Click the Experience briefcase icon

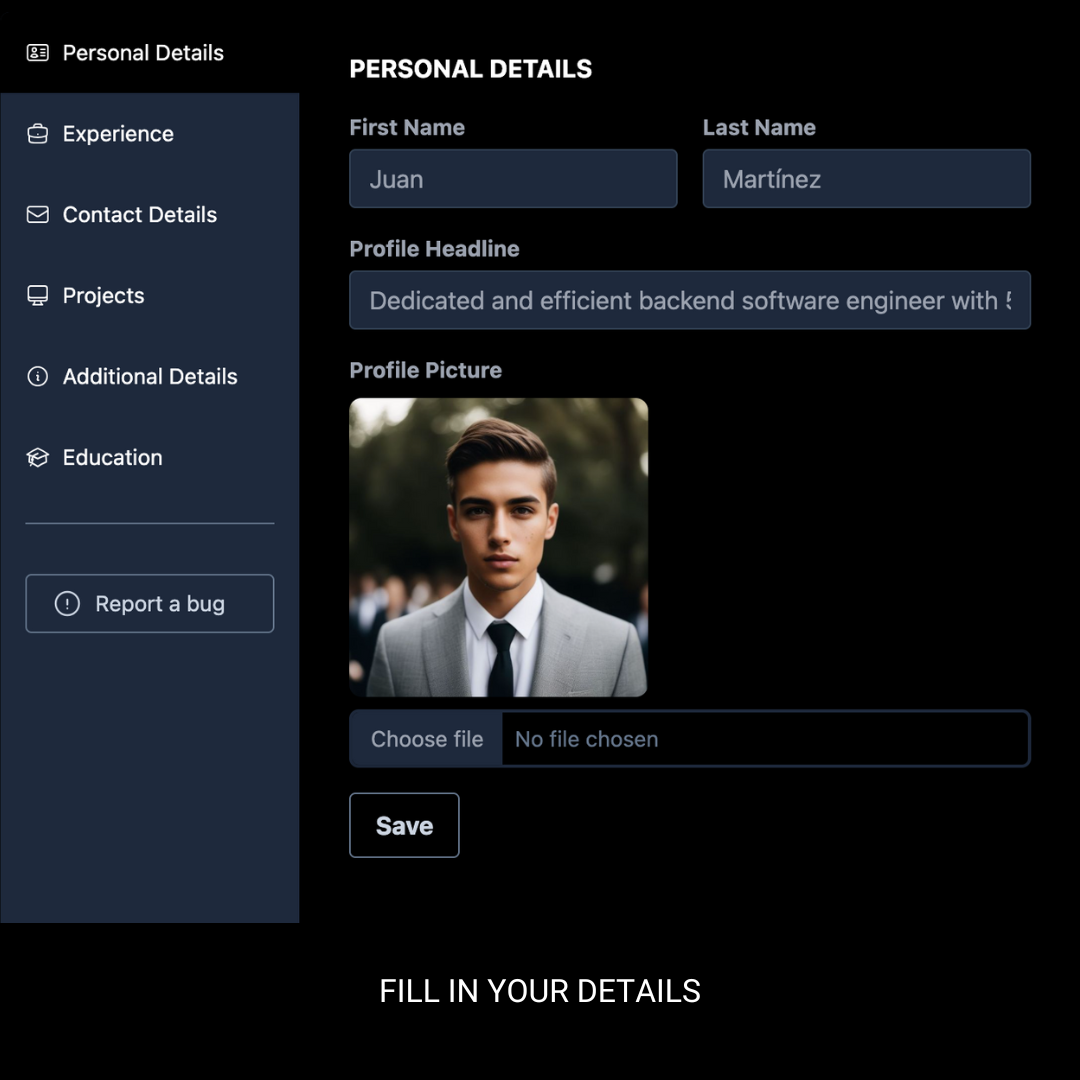37,134
